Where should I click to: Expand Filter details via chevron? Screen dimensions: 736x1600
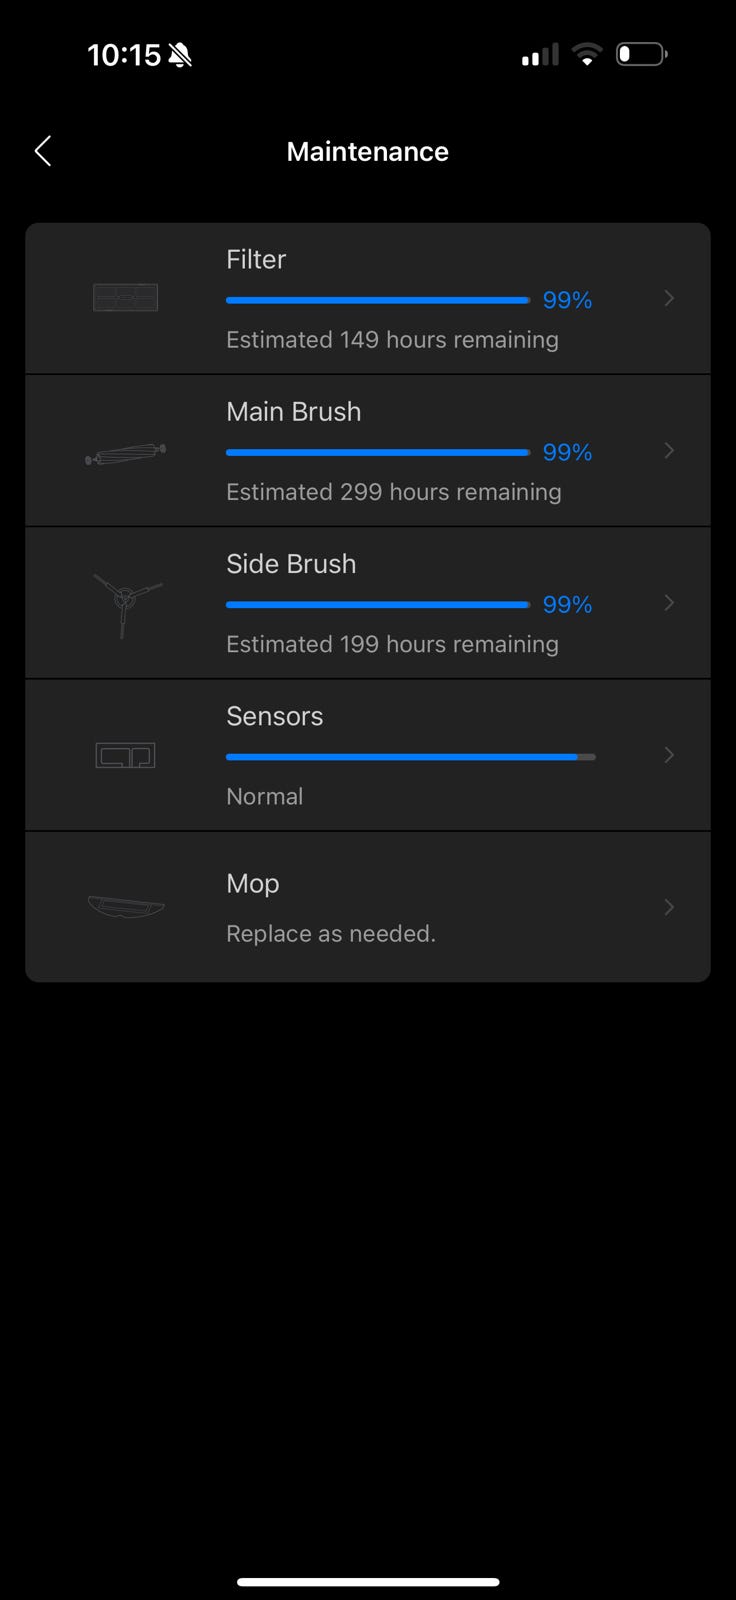669,298
